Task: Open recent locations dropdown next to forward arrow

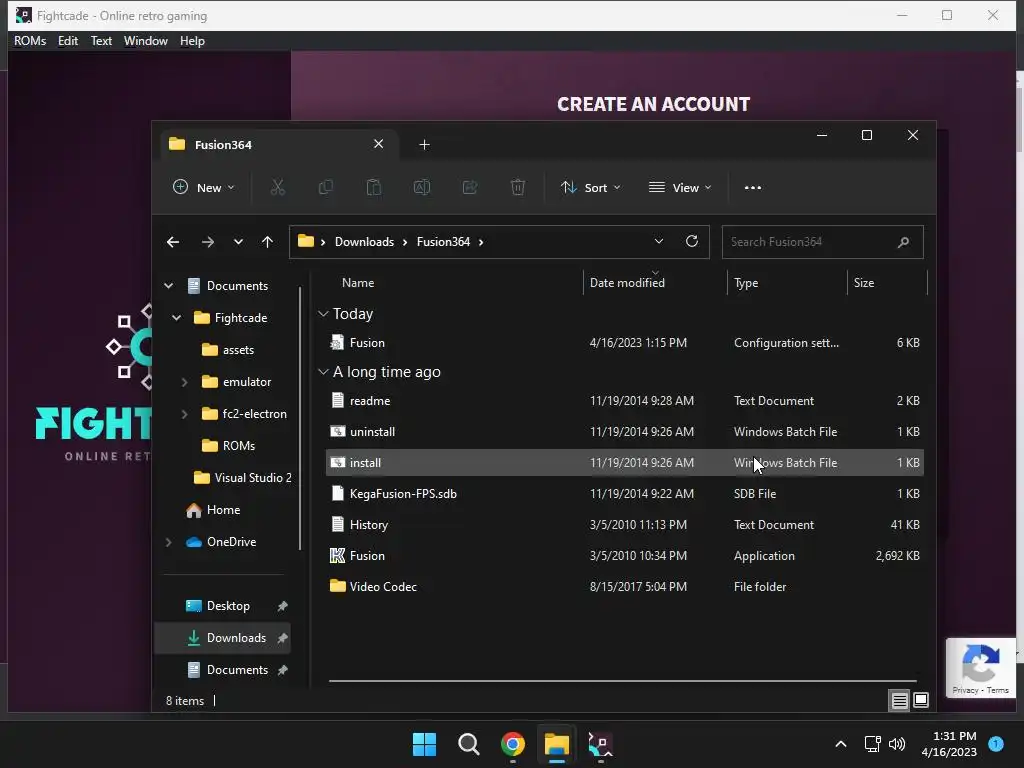Action: point(238,242)
